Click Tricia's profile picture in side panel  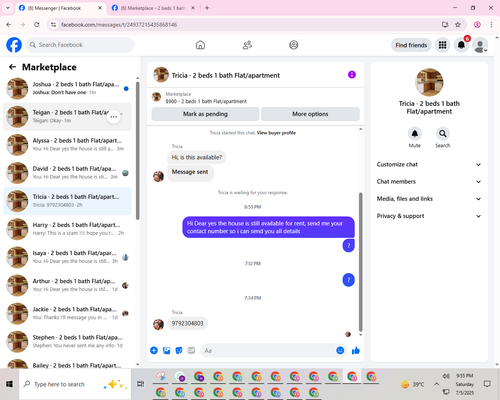pos(429,82)
